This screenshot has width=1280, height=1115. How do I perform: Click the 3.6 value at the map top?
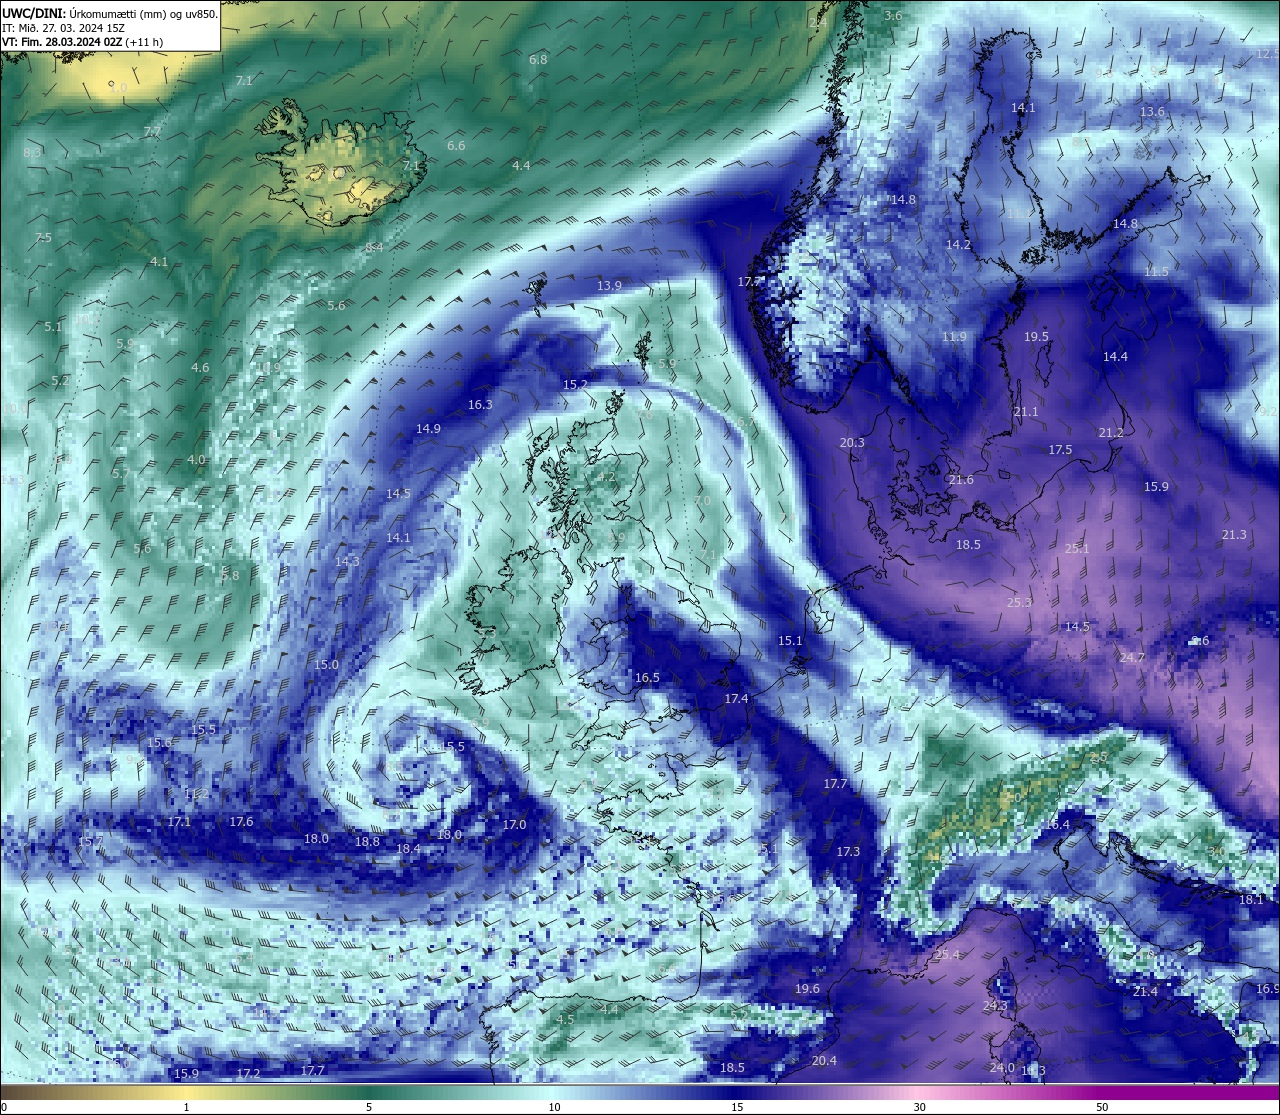tap(894, 15)
